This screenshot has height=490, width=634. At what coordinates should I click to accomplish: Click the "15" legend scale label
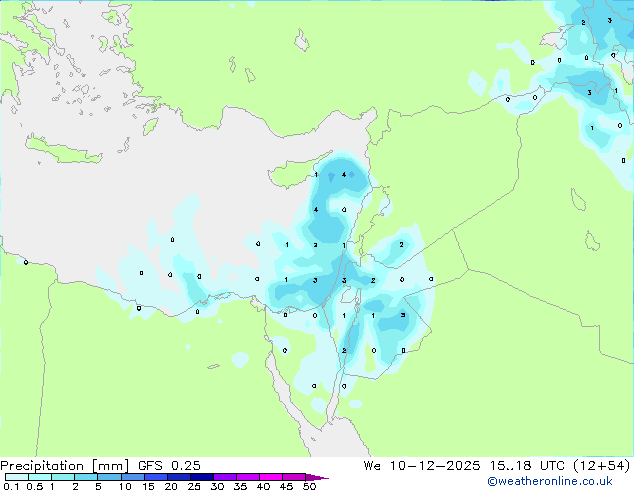(x=148, y=486)
